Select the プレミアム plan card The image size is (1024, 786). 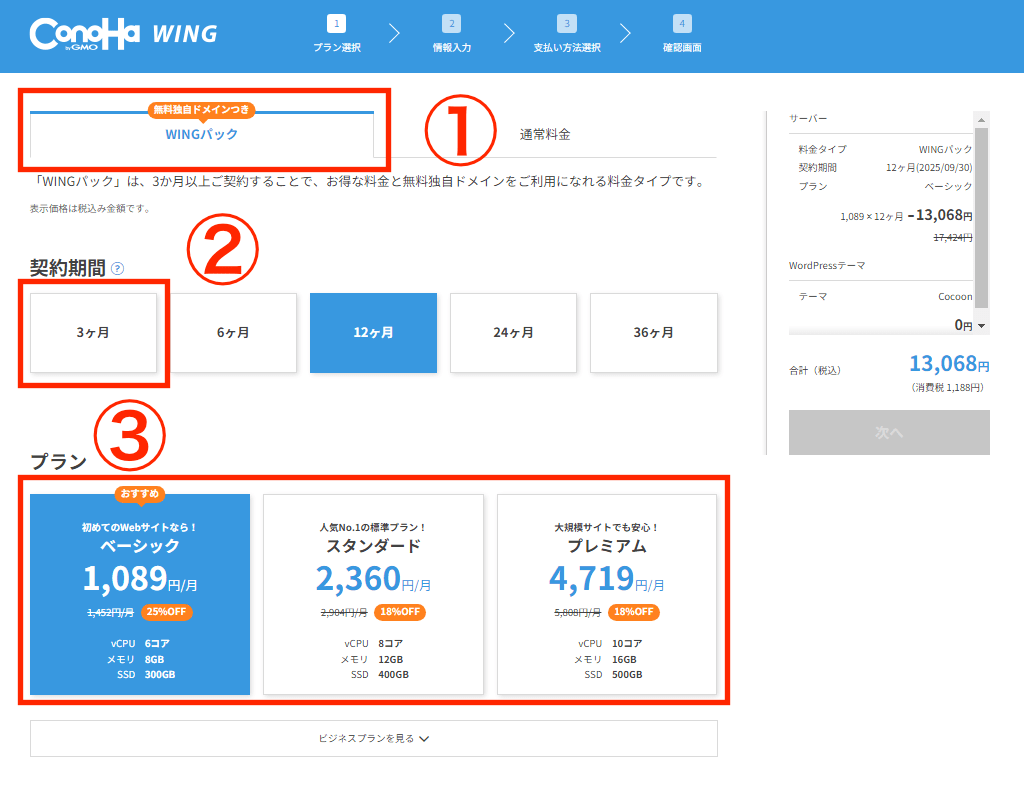607,594
